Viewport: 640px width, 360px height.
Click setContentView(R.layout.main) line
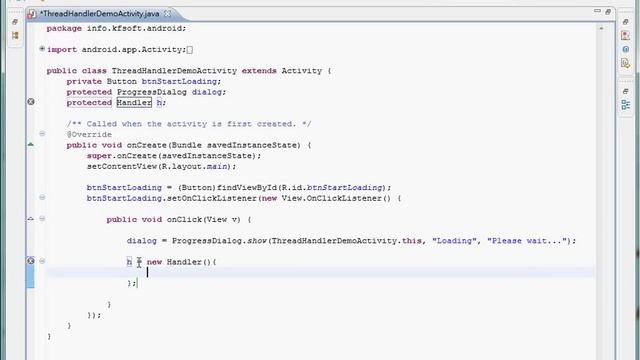click(x=161, y=166)
